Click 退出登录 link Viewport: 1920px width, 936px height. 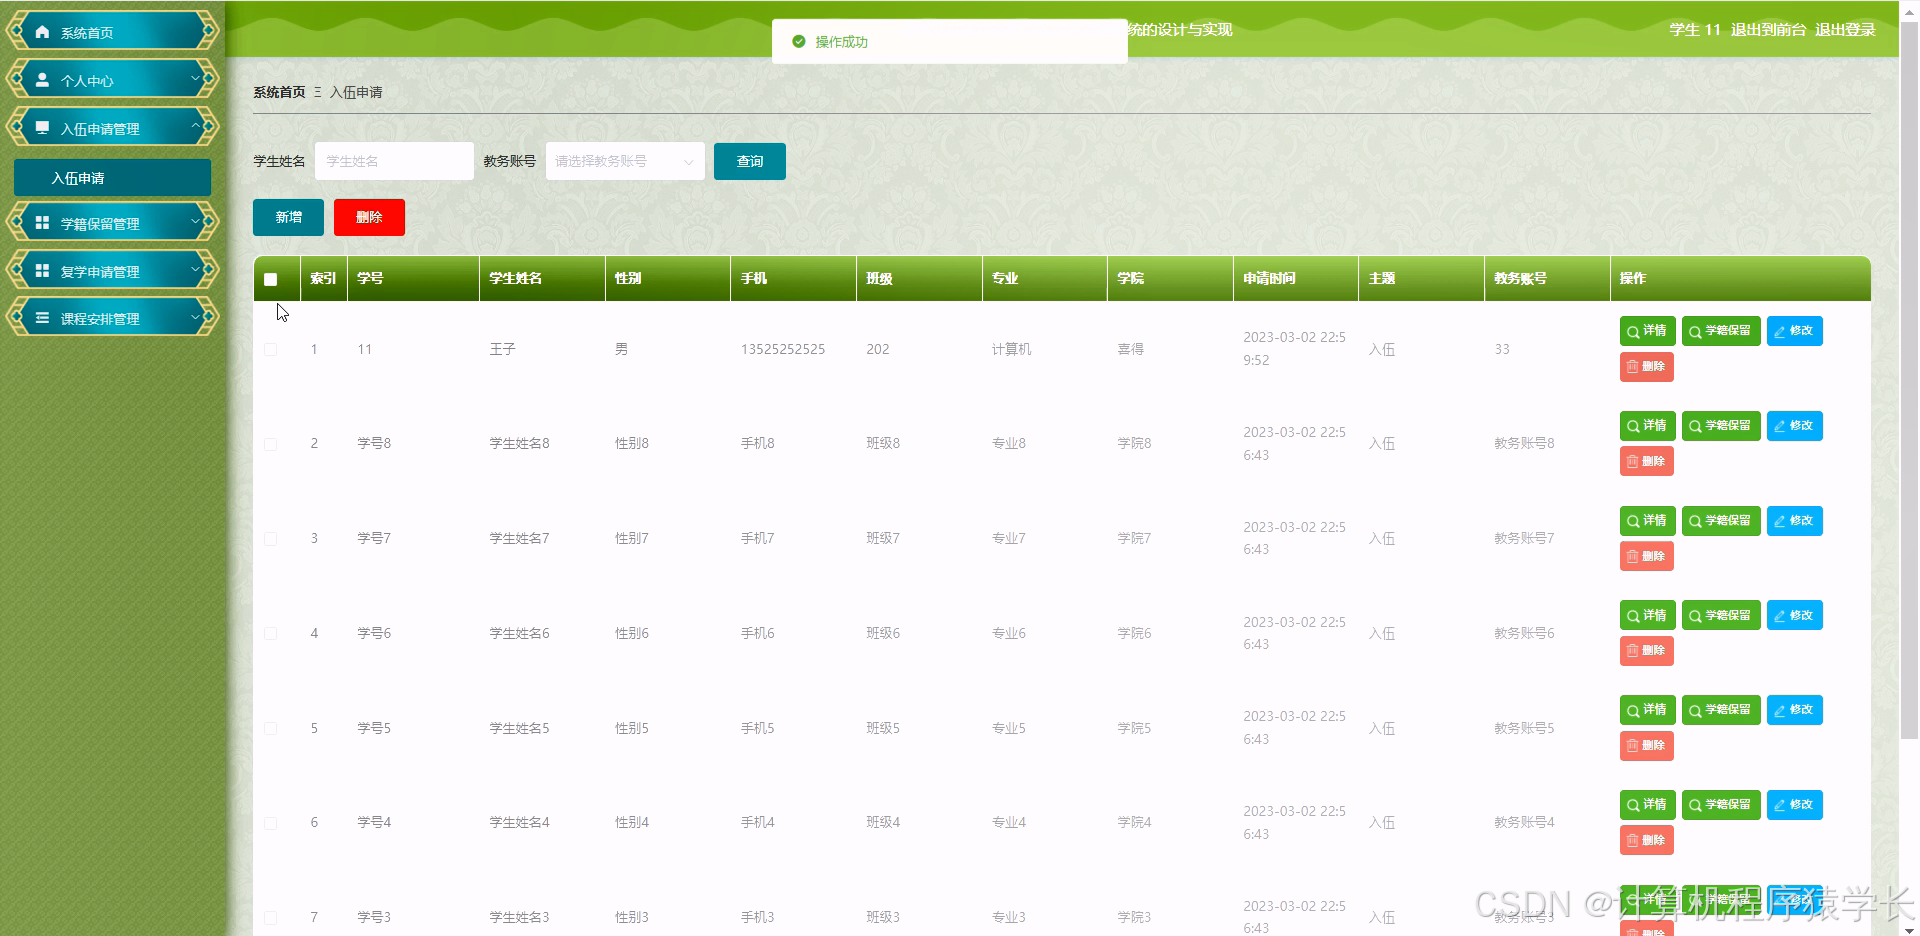click(x=1845, y=29)
